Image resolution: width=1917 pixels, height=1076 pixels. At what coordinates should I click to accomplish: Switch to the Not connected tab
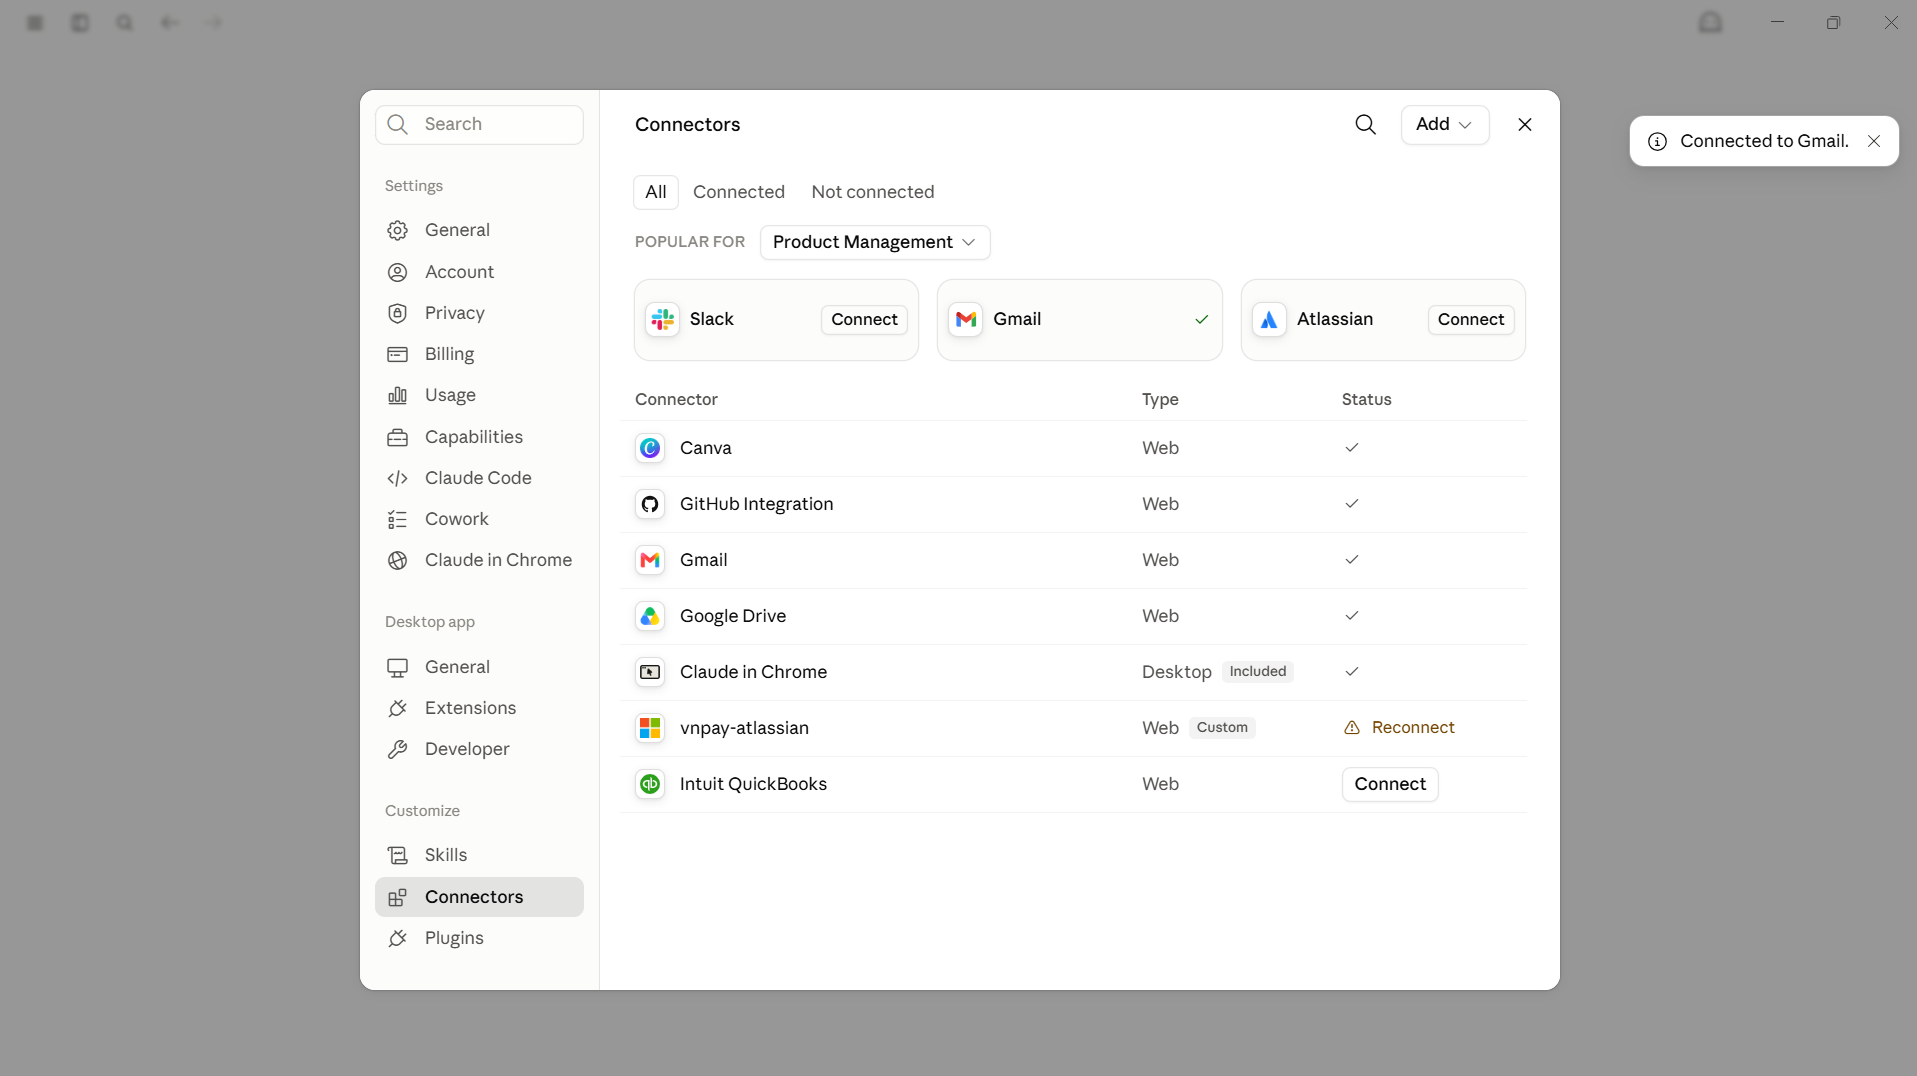point(873,192)
